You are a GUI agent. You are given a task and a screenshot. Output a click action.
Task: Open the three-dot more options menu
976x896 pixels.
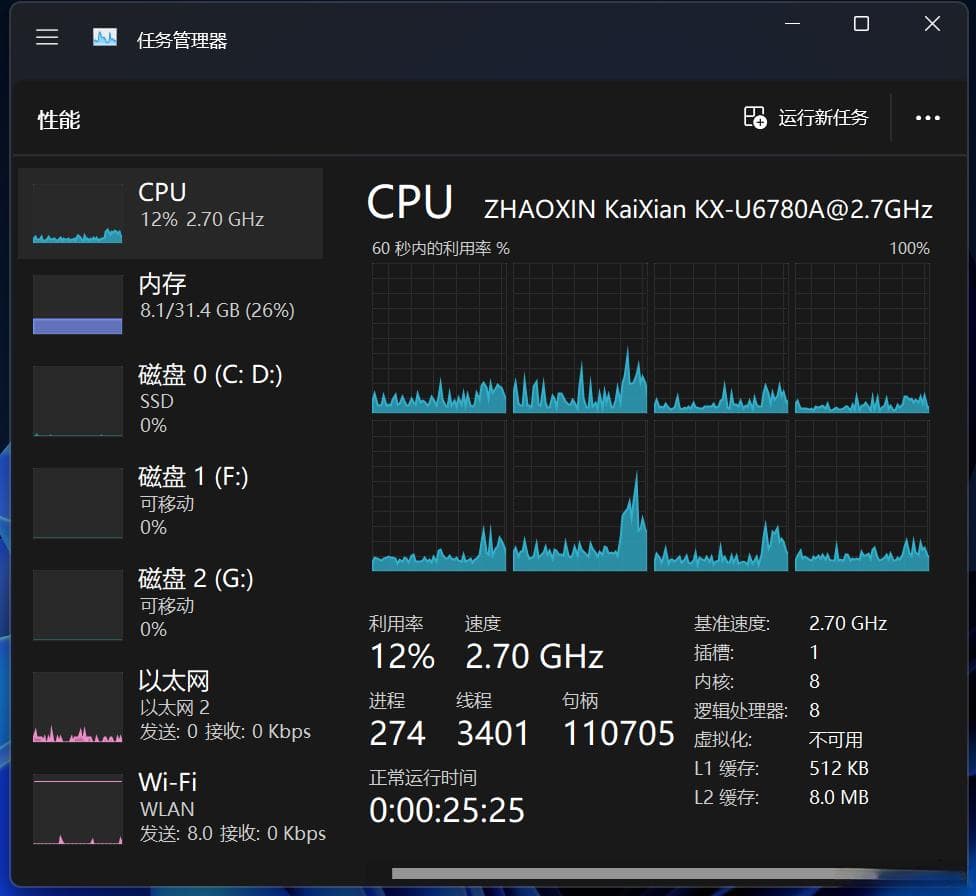point(927,118)
